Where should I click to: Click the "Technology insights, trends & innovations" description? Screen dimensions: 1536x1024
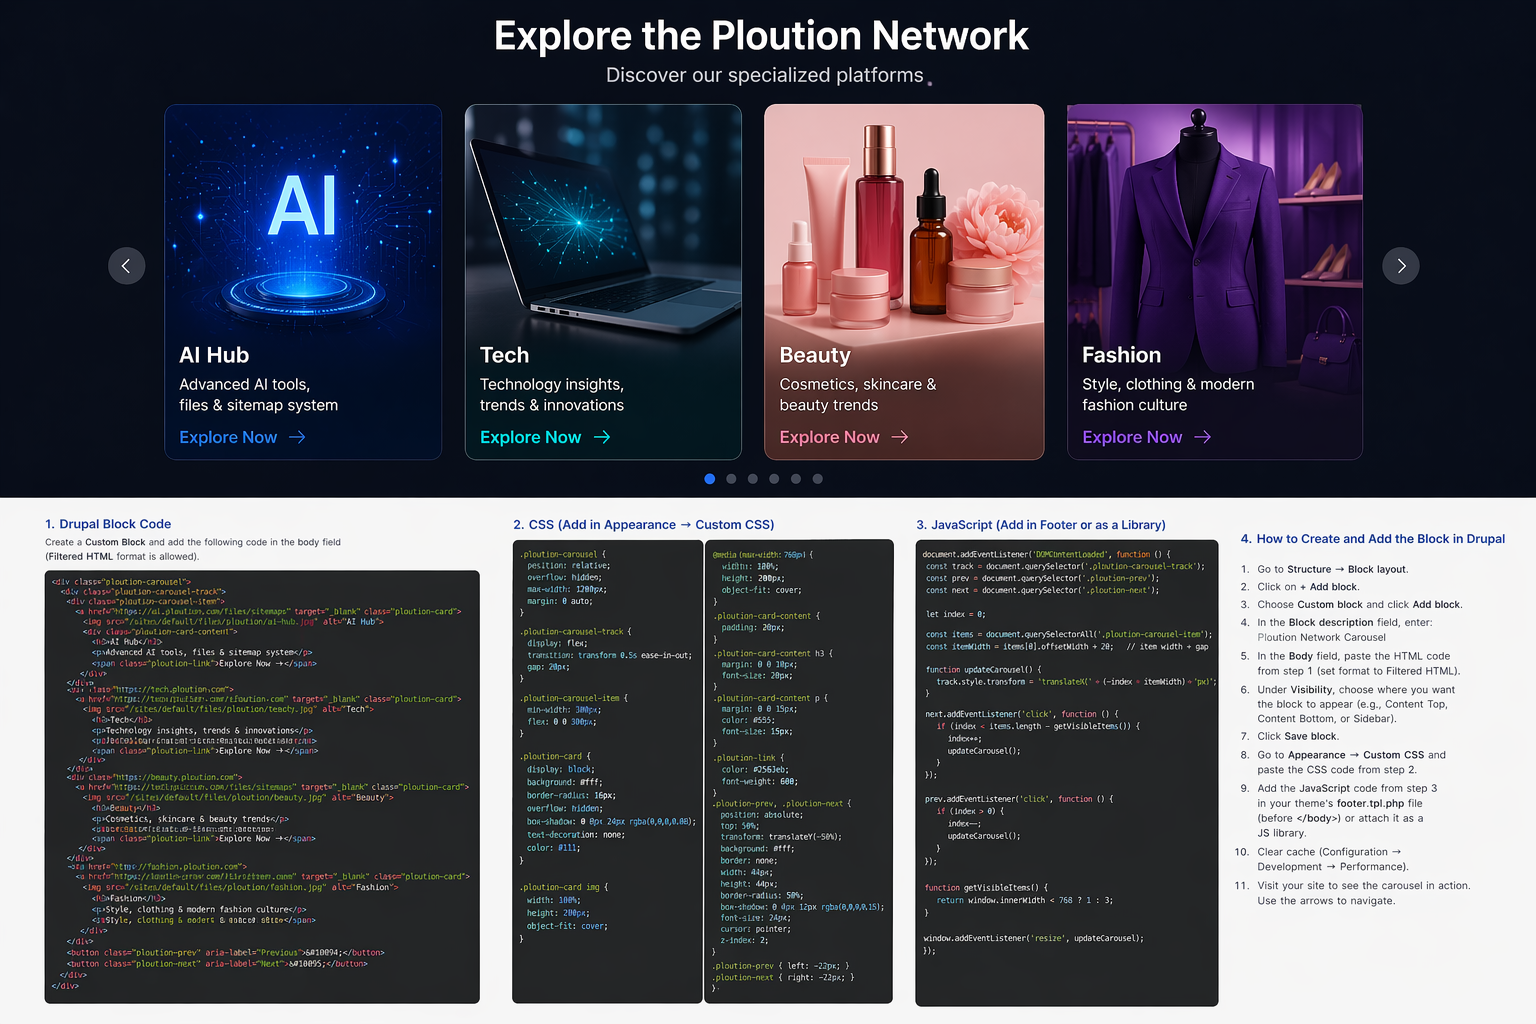pyautogui.click(x=552, y=394)
